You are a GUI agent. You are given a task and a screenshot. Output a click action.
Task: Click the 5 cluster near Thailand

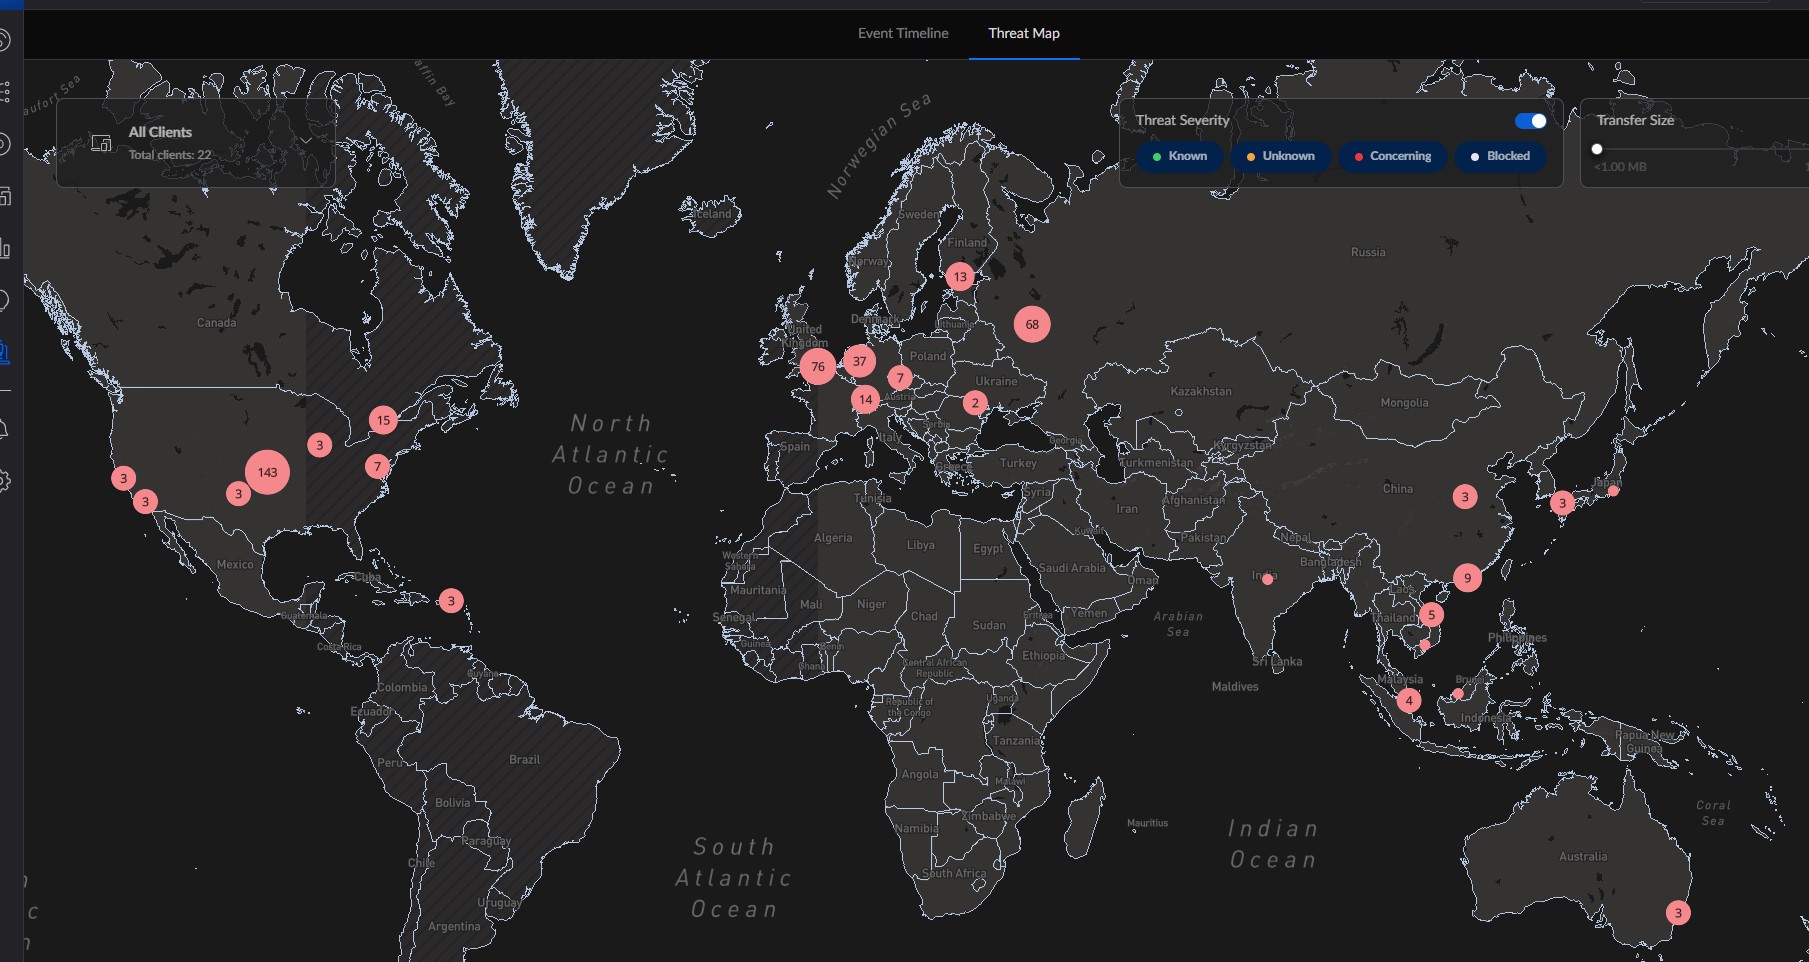click(x=1431, y=615)
